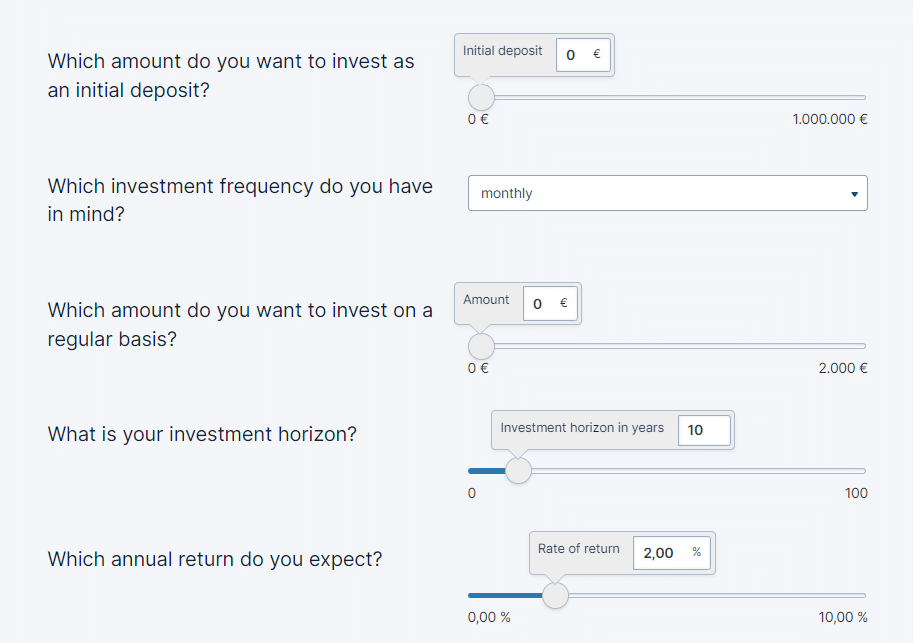
Task: Click the regular amount slider handle
Action: point(481,346)
